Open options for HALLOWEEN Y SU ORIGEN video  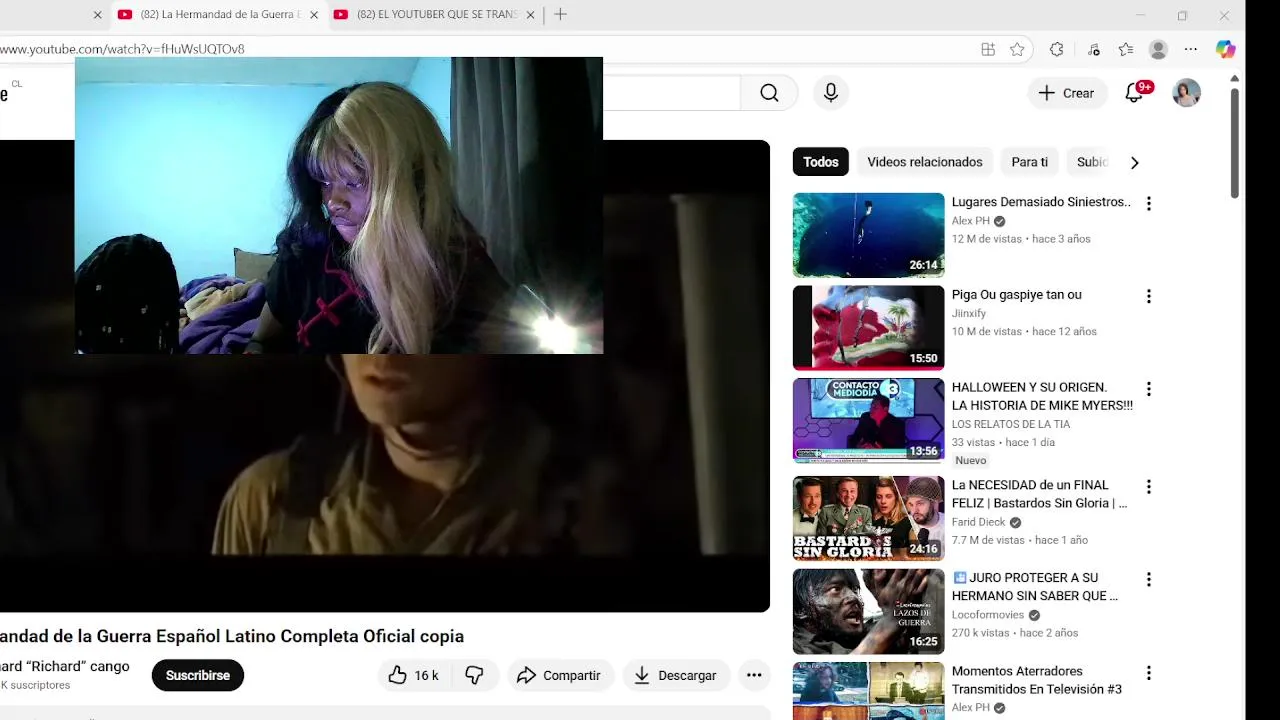coord(1148,389)
